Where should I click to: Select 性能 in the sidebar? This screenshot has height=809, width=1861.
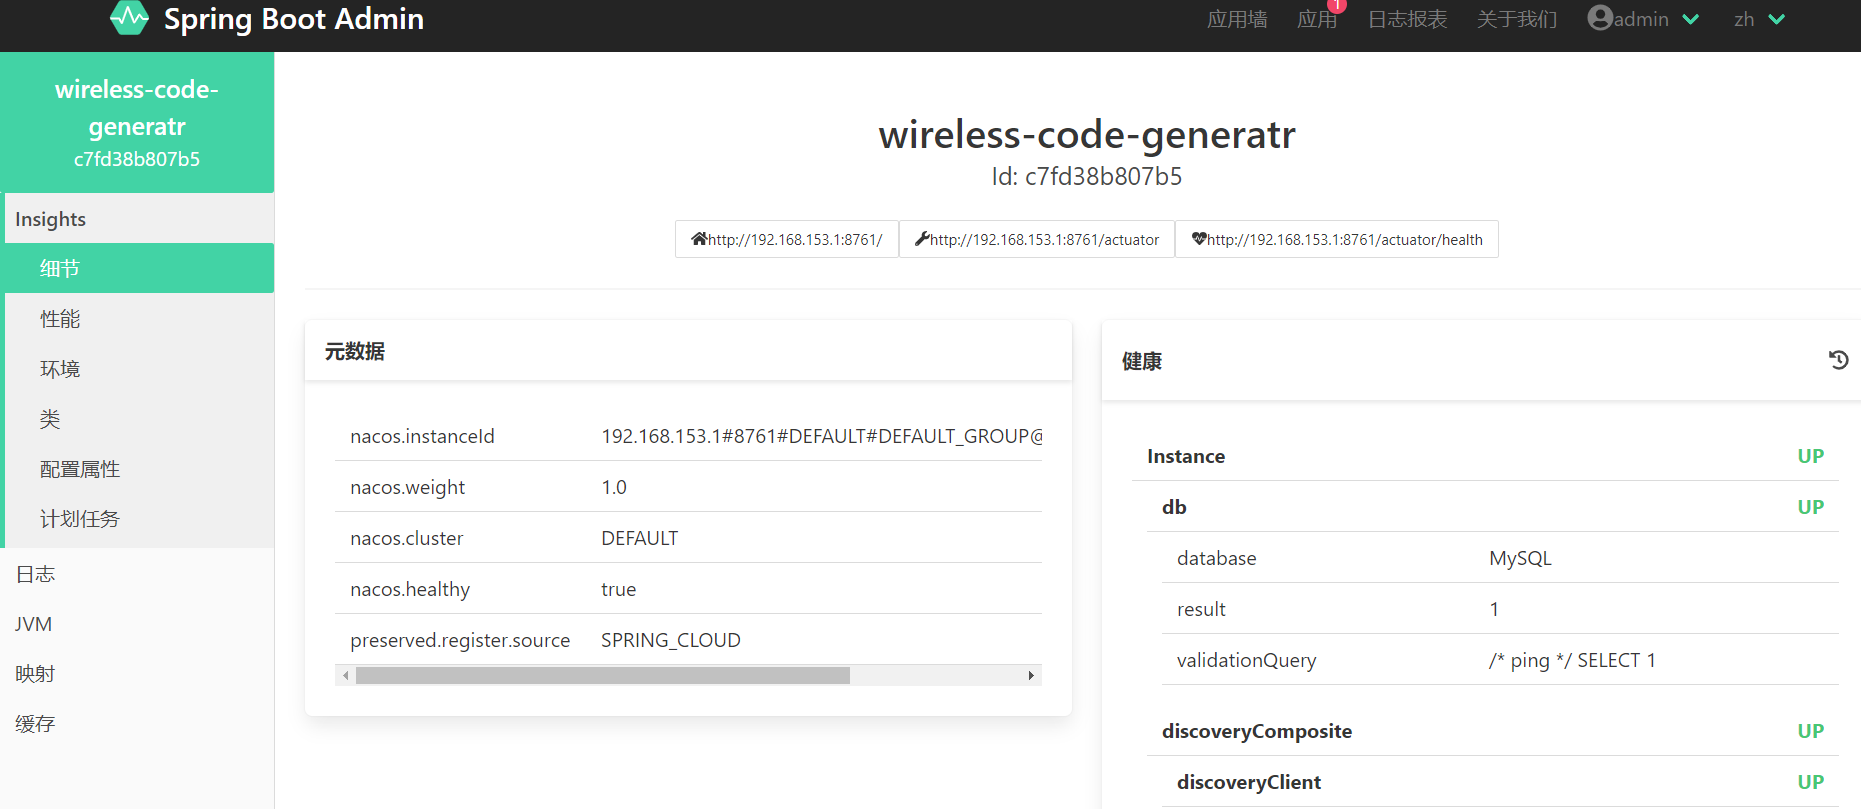[x=139, y=319]
